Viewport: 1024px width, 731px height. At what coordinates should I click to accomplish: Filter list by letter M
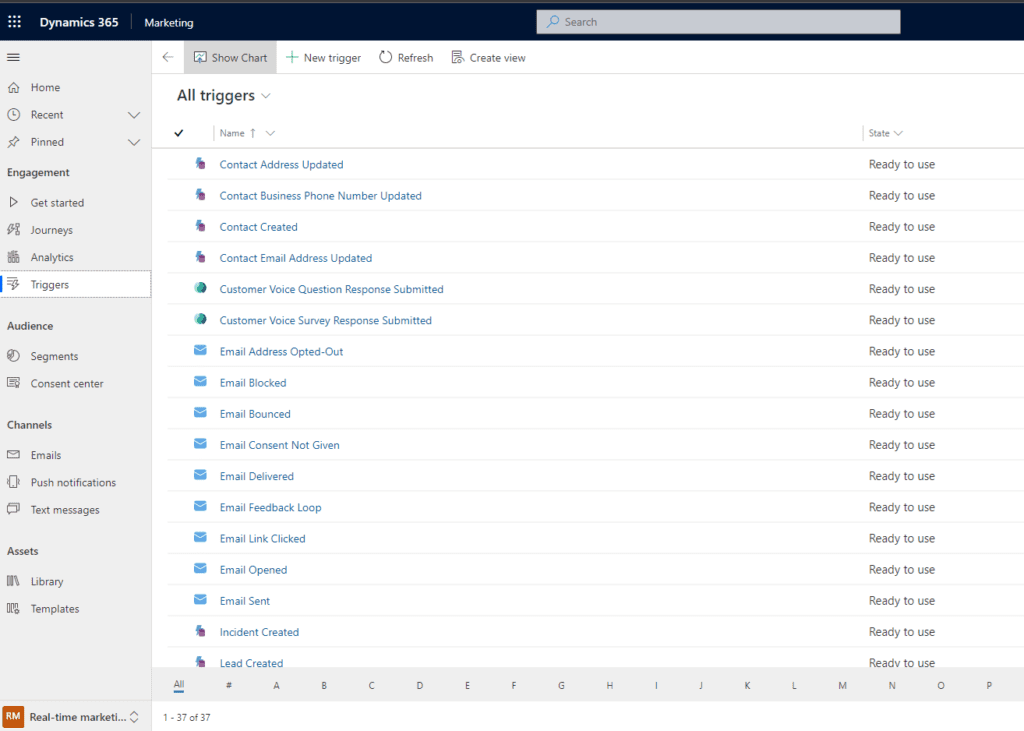point(842,685)
